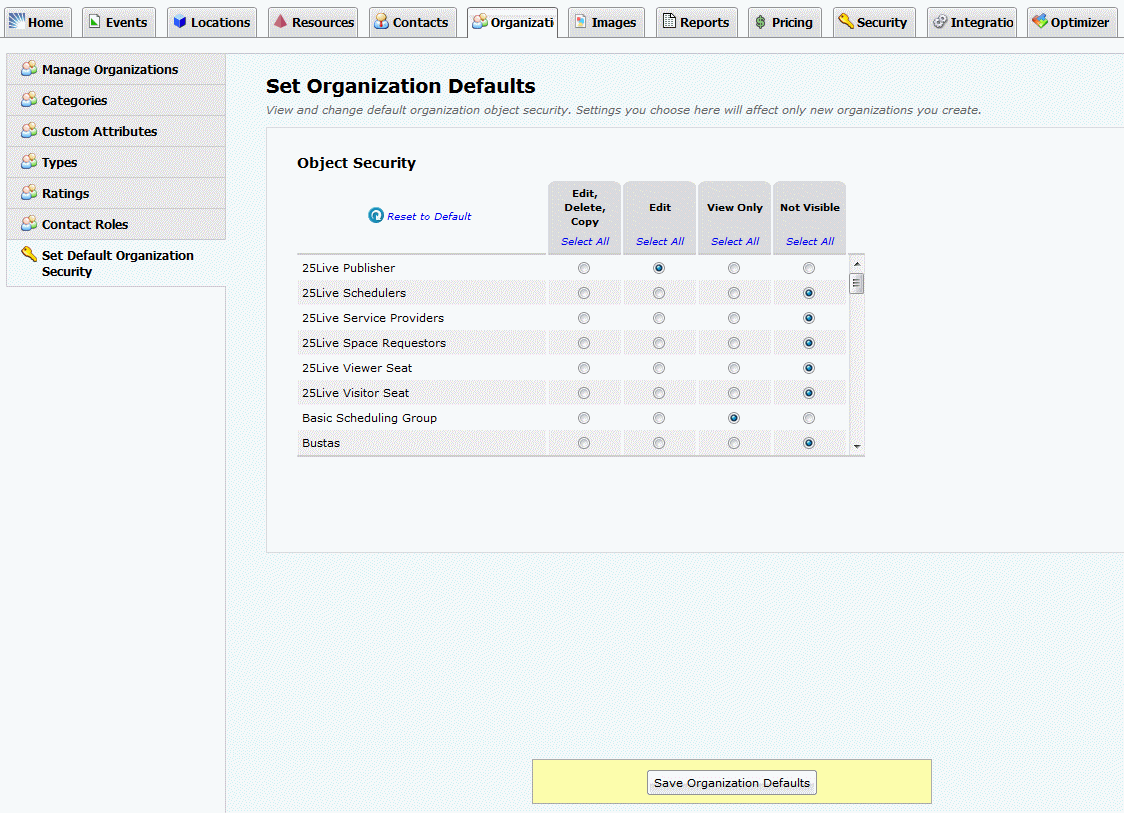Viewport: 1124px width, 813px height.
Task: Select All under Edit, Delete, Copy
Action: [585, 242]
